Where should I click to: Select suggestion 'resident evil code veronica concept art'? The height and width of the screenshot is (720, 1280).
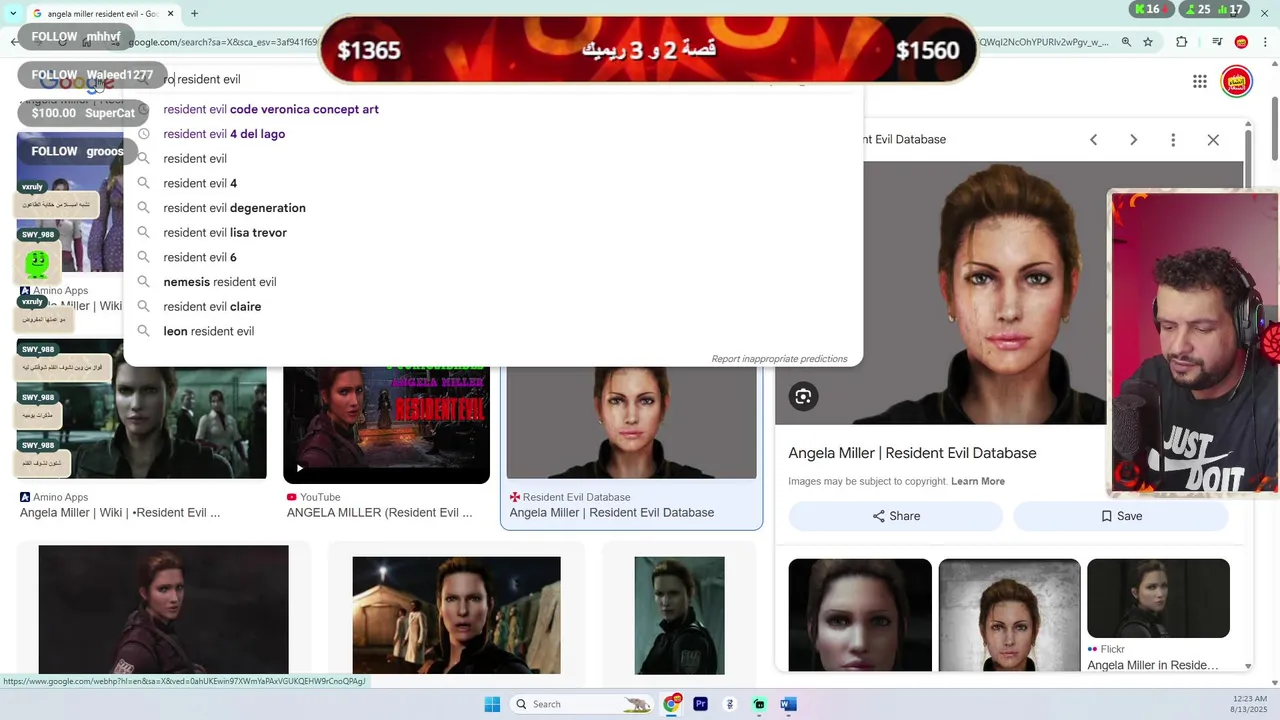point(271,109)
